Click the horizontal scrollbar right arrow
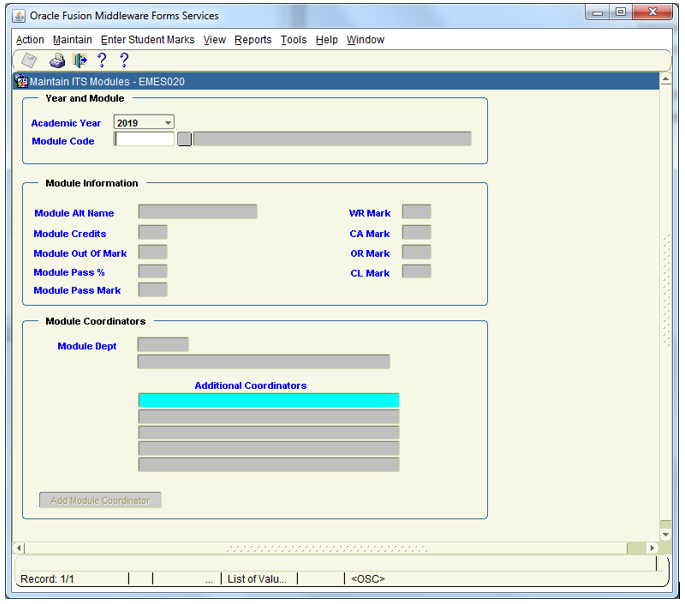This screenshot has height=604, width=685. (x=652, y=548)
